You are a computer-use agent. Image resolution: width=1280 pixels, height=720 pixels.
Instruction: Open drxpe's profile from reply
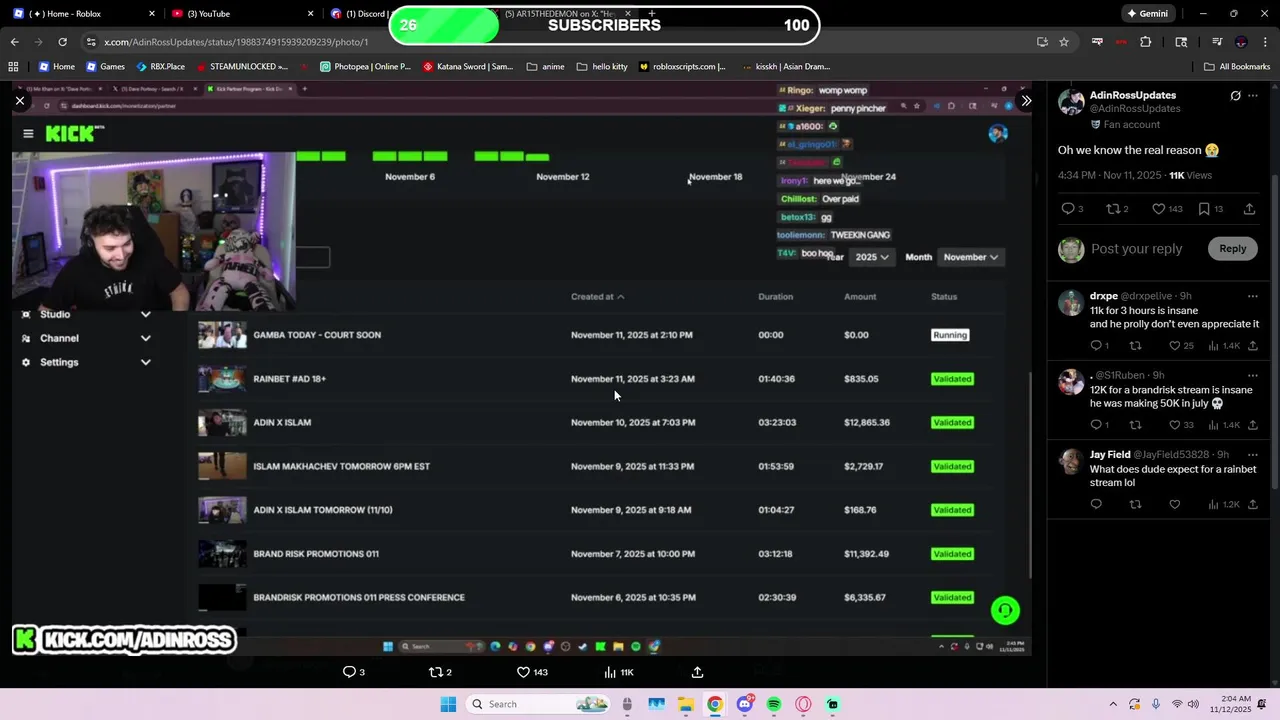pos(1103,296)
